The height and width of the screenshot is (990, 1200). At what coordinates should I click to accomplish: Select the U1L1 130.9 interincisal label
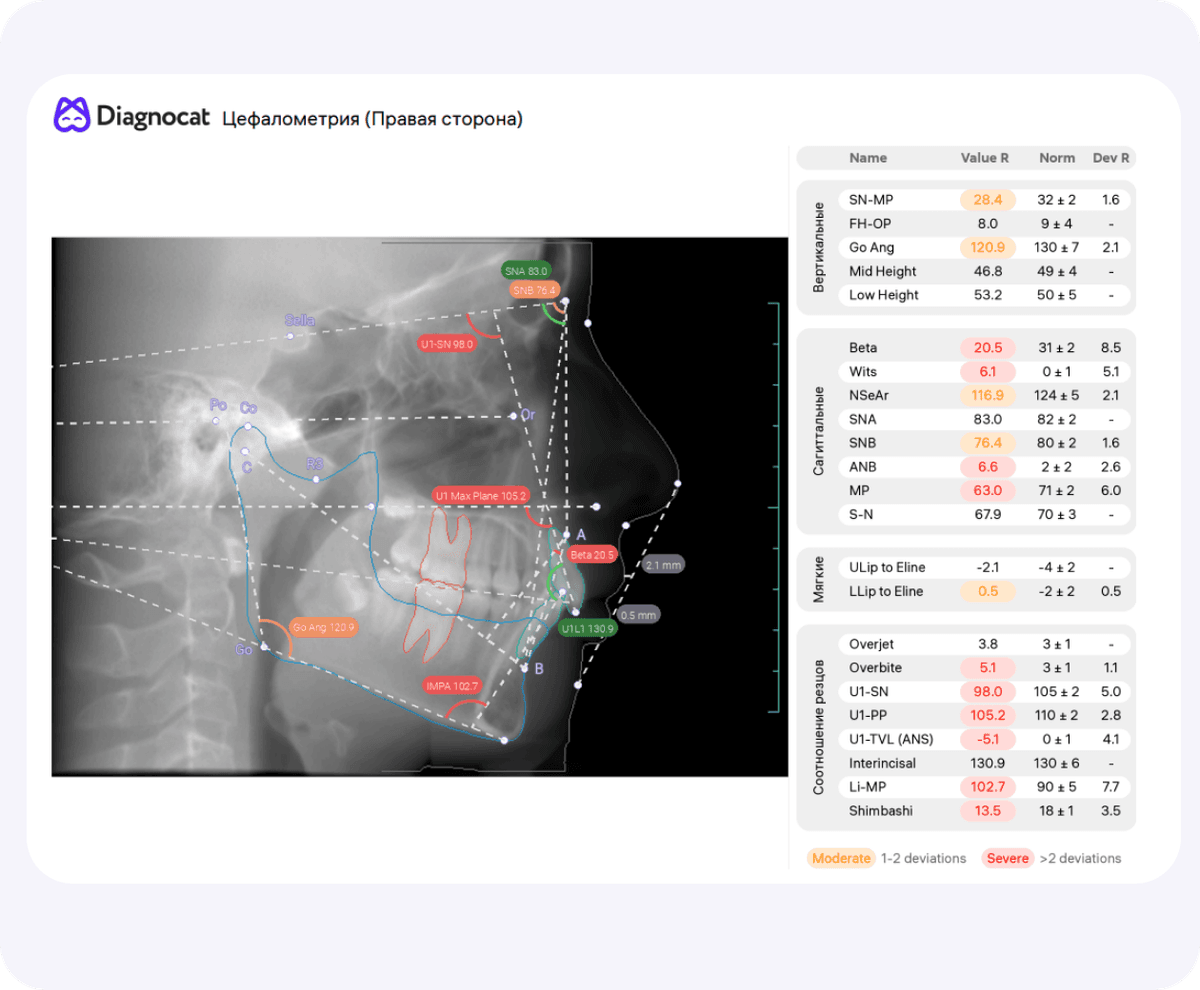point(588,629)
